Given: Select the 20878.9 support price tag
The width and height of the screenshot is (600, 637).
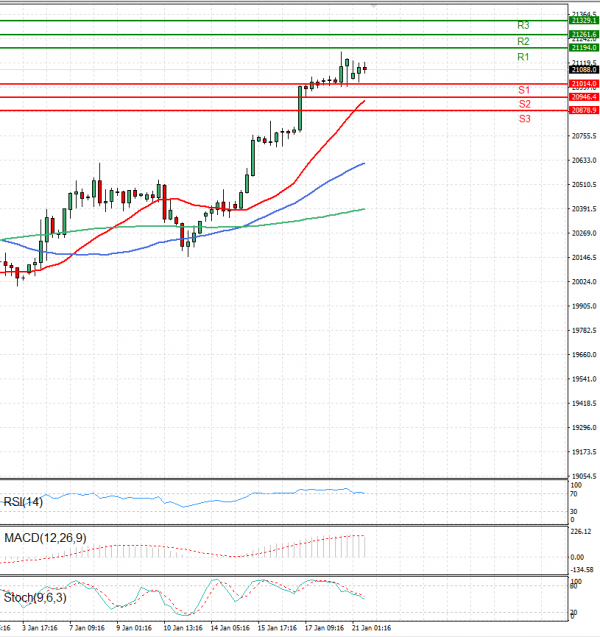Looking at the screenshot, I should tap(584, 110).
